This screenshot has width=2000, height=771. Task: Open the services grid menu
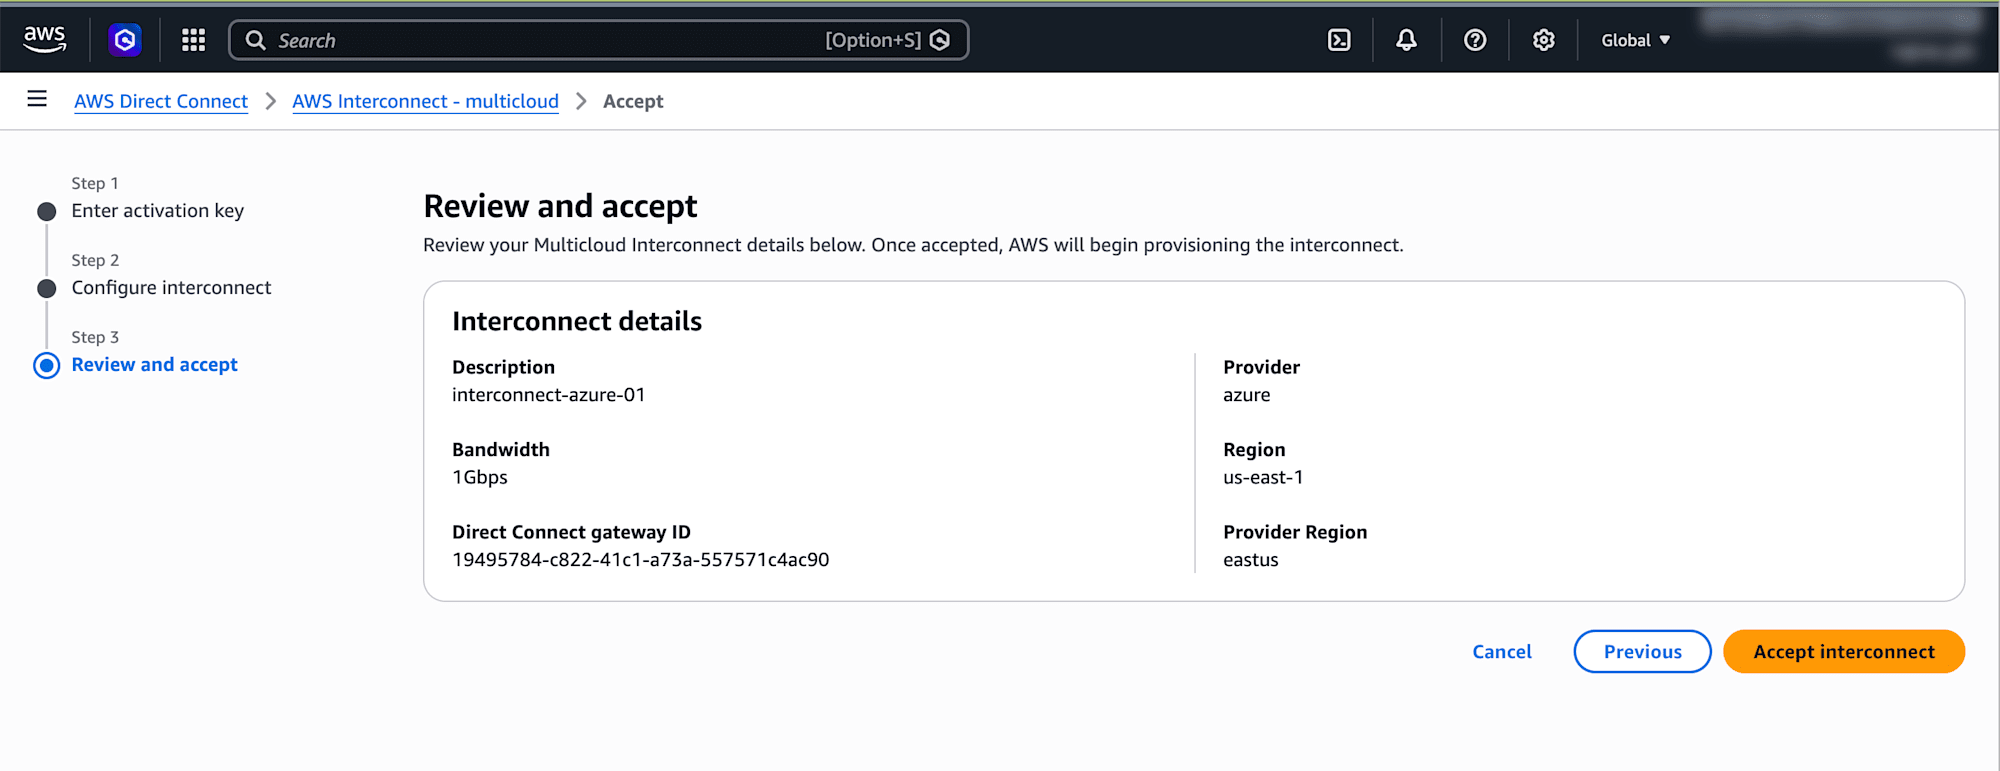click(x=193, y=40)
